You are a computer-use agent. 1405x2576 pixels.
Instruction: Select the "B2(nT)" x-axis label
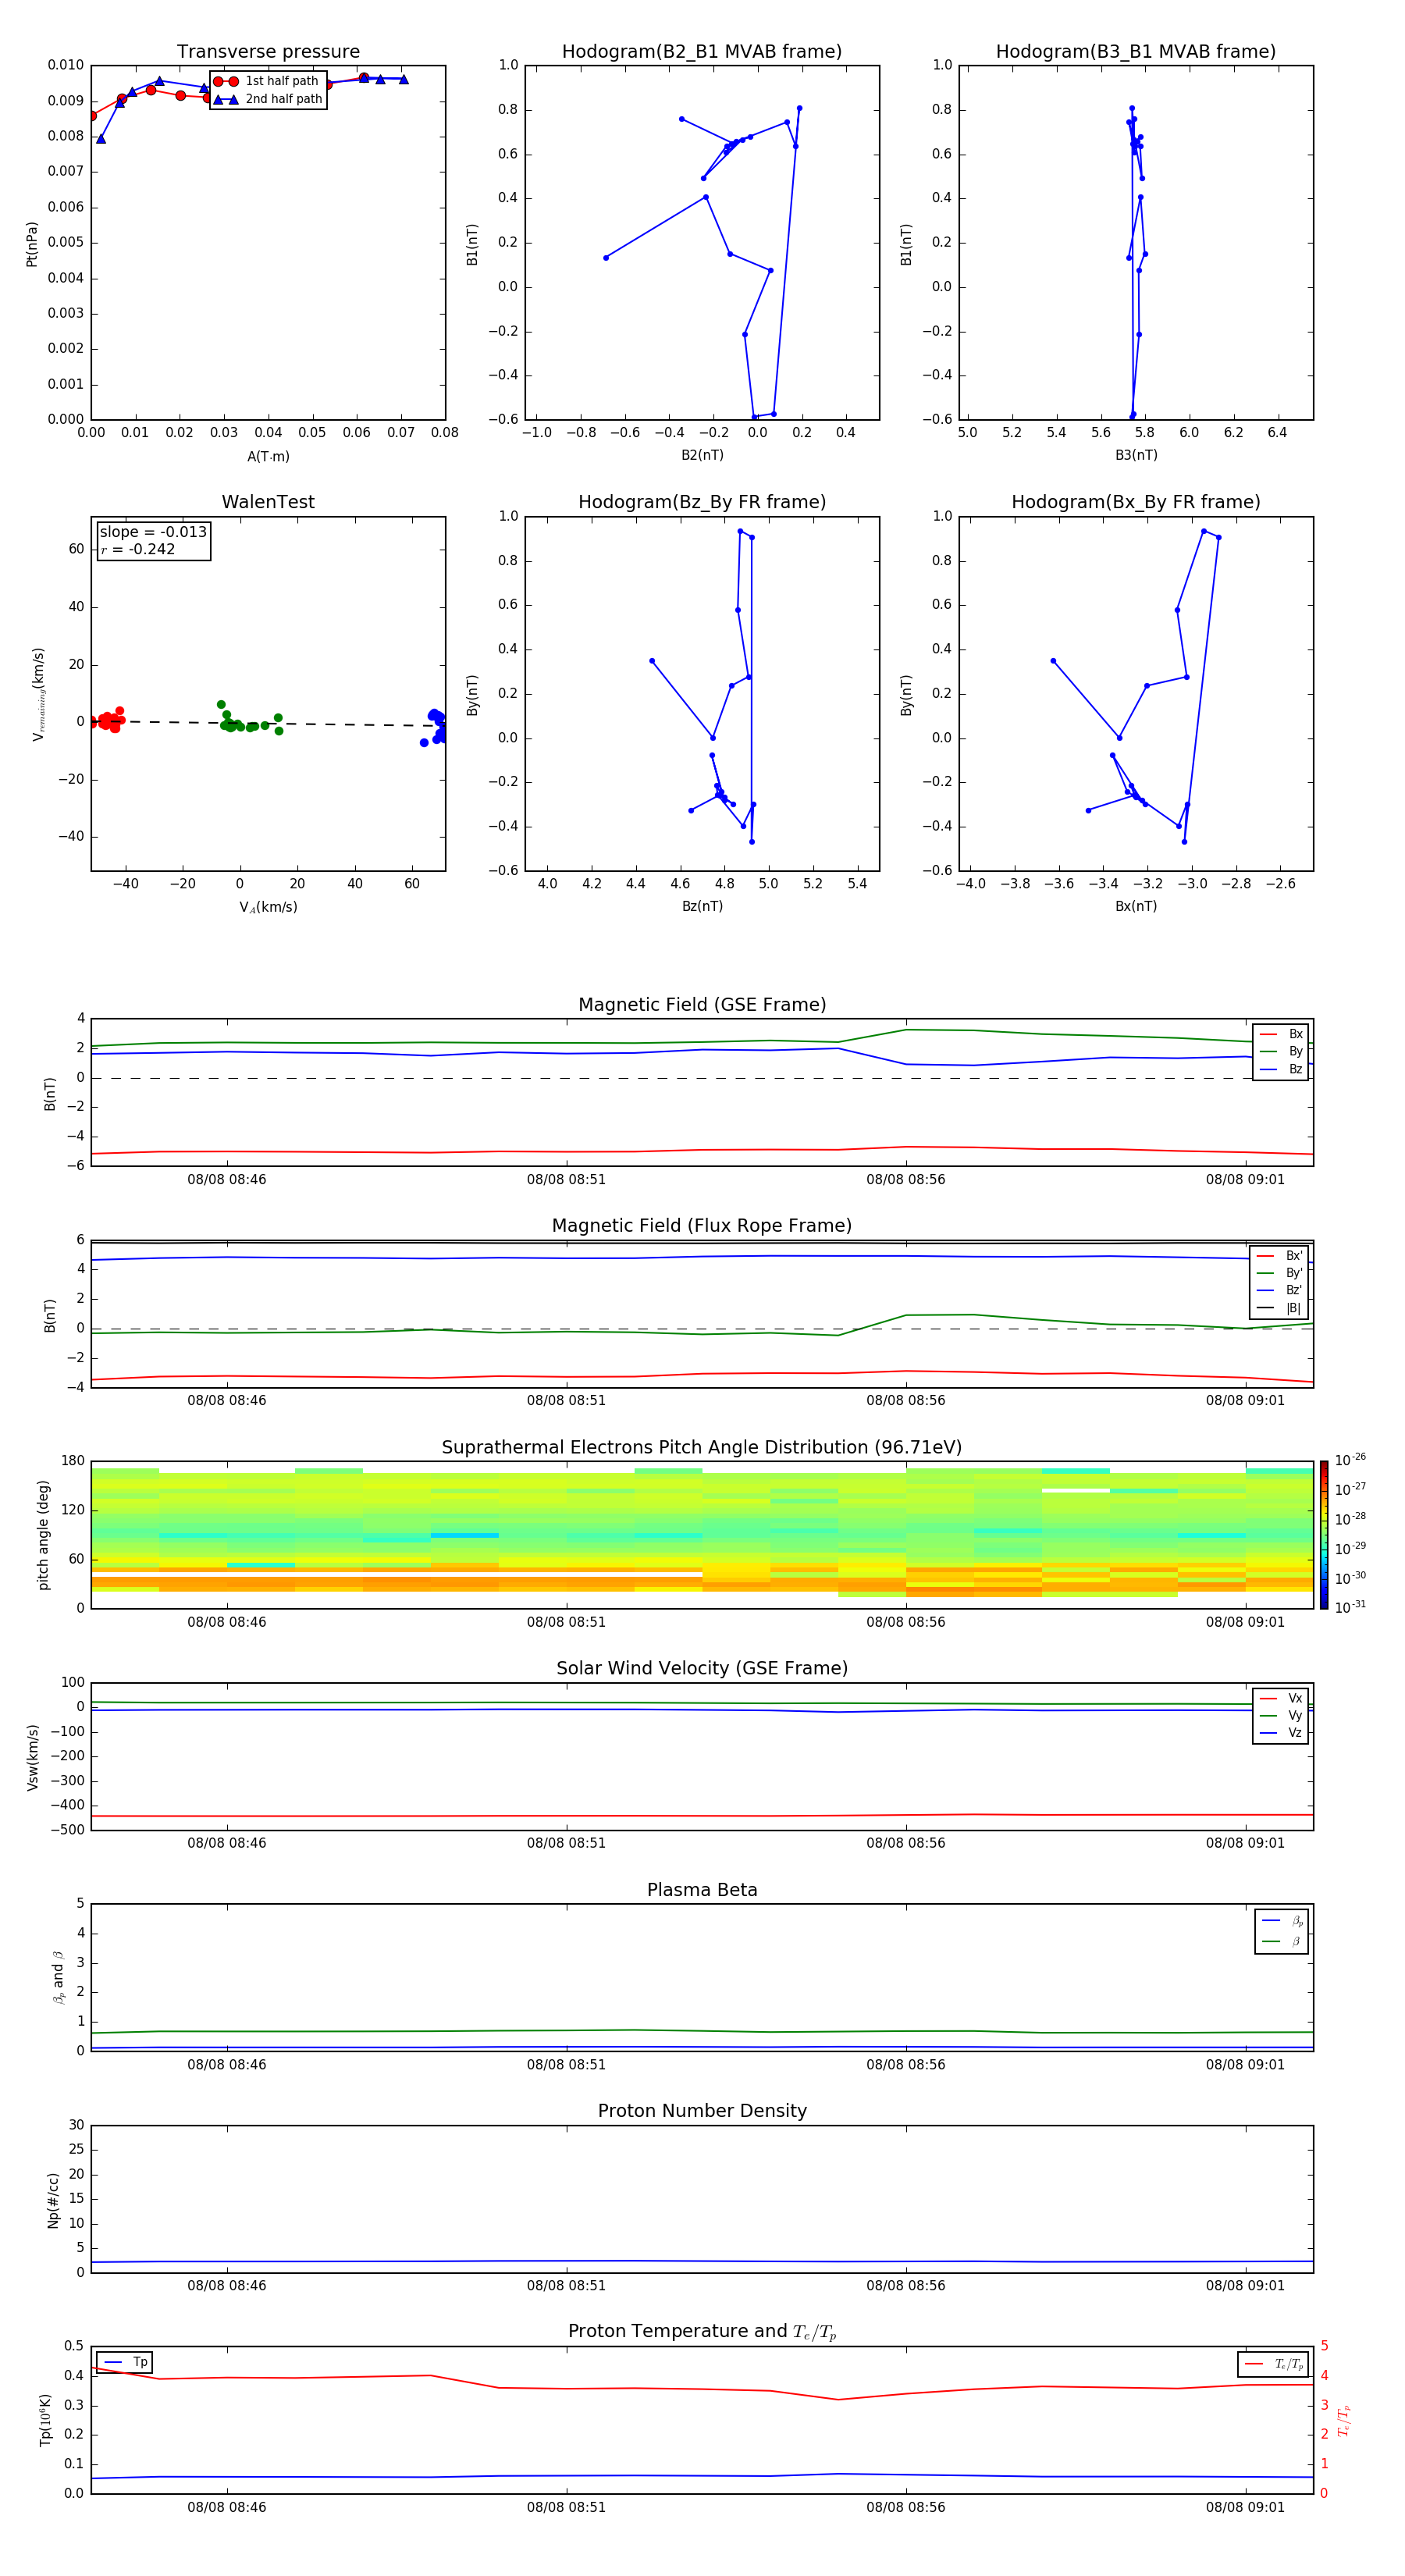702,455
